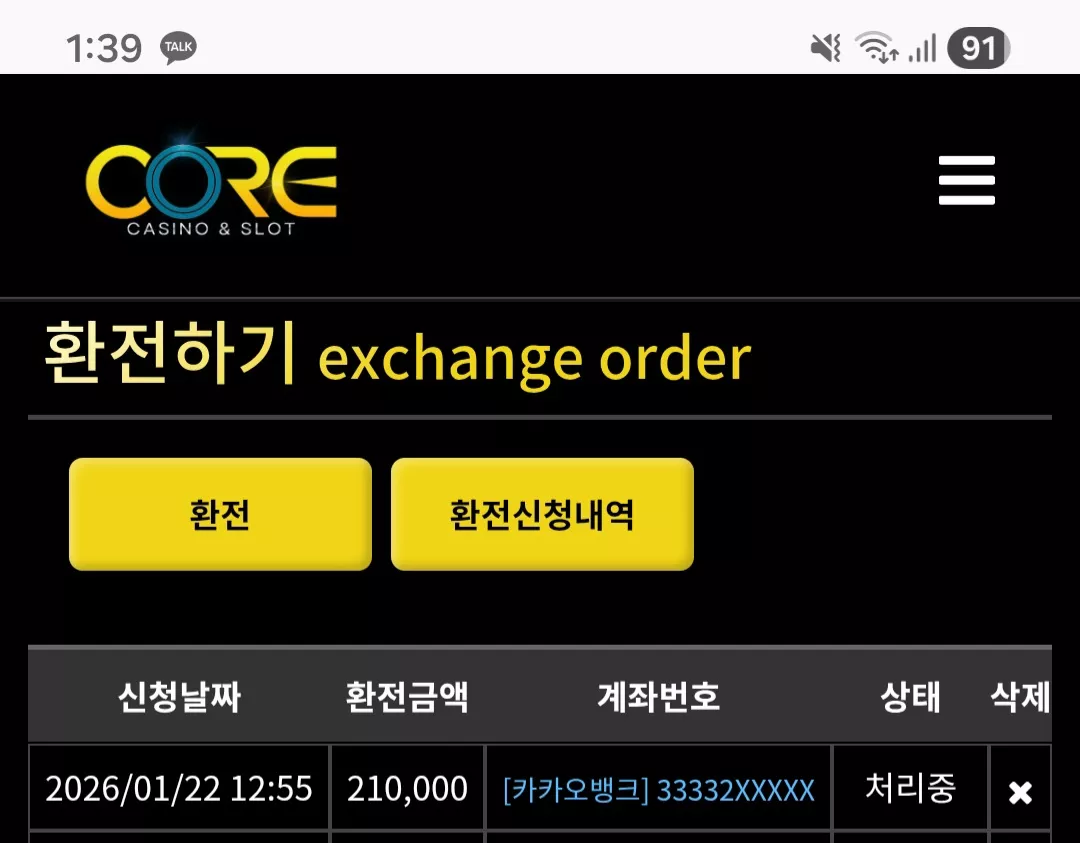Tap the muted sound status icon
The image size is (1080, 843).
coord(825,48)
